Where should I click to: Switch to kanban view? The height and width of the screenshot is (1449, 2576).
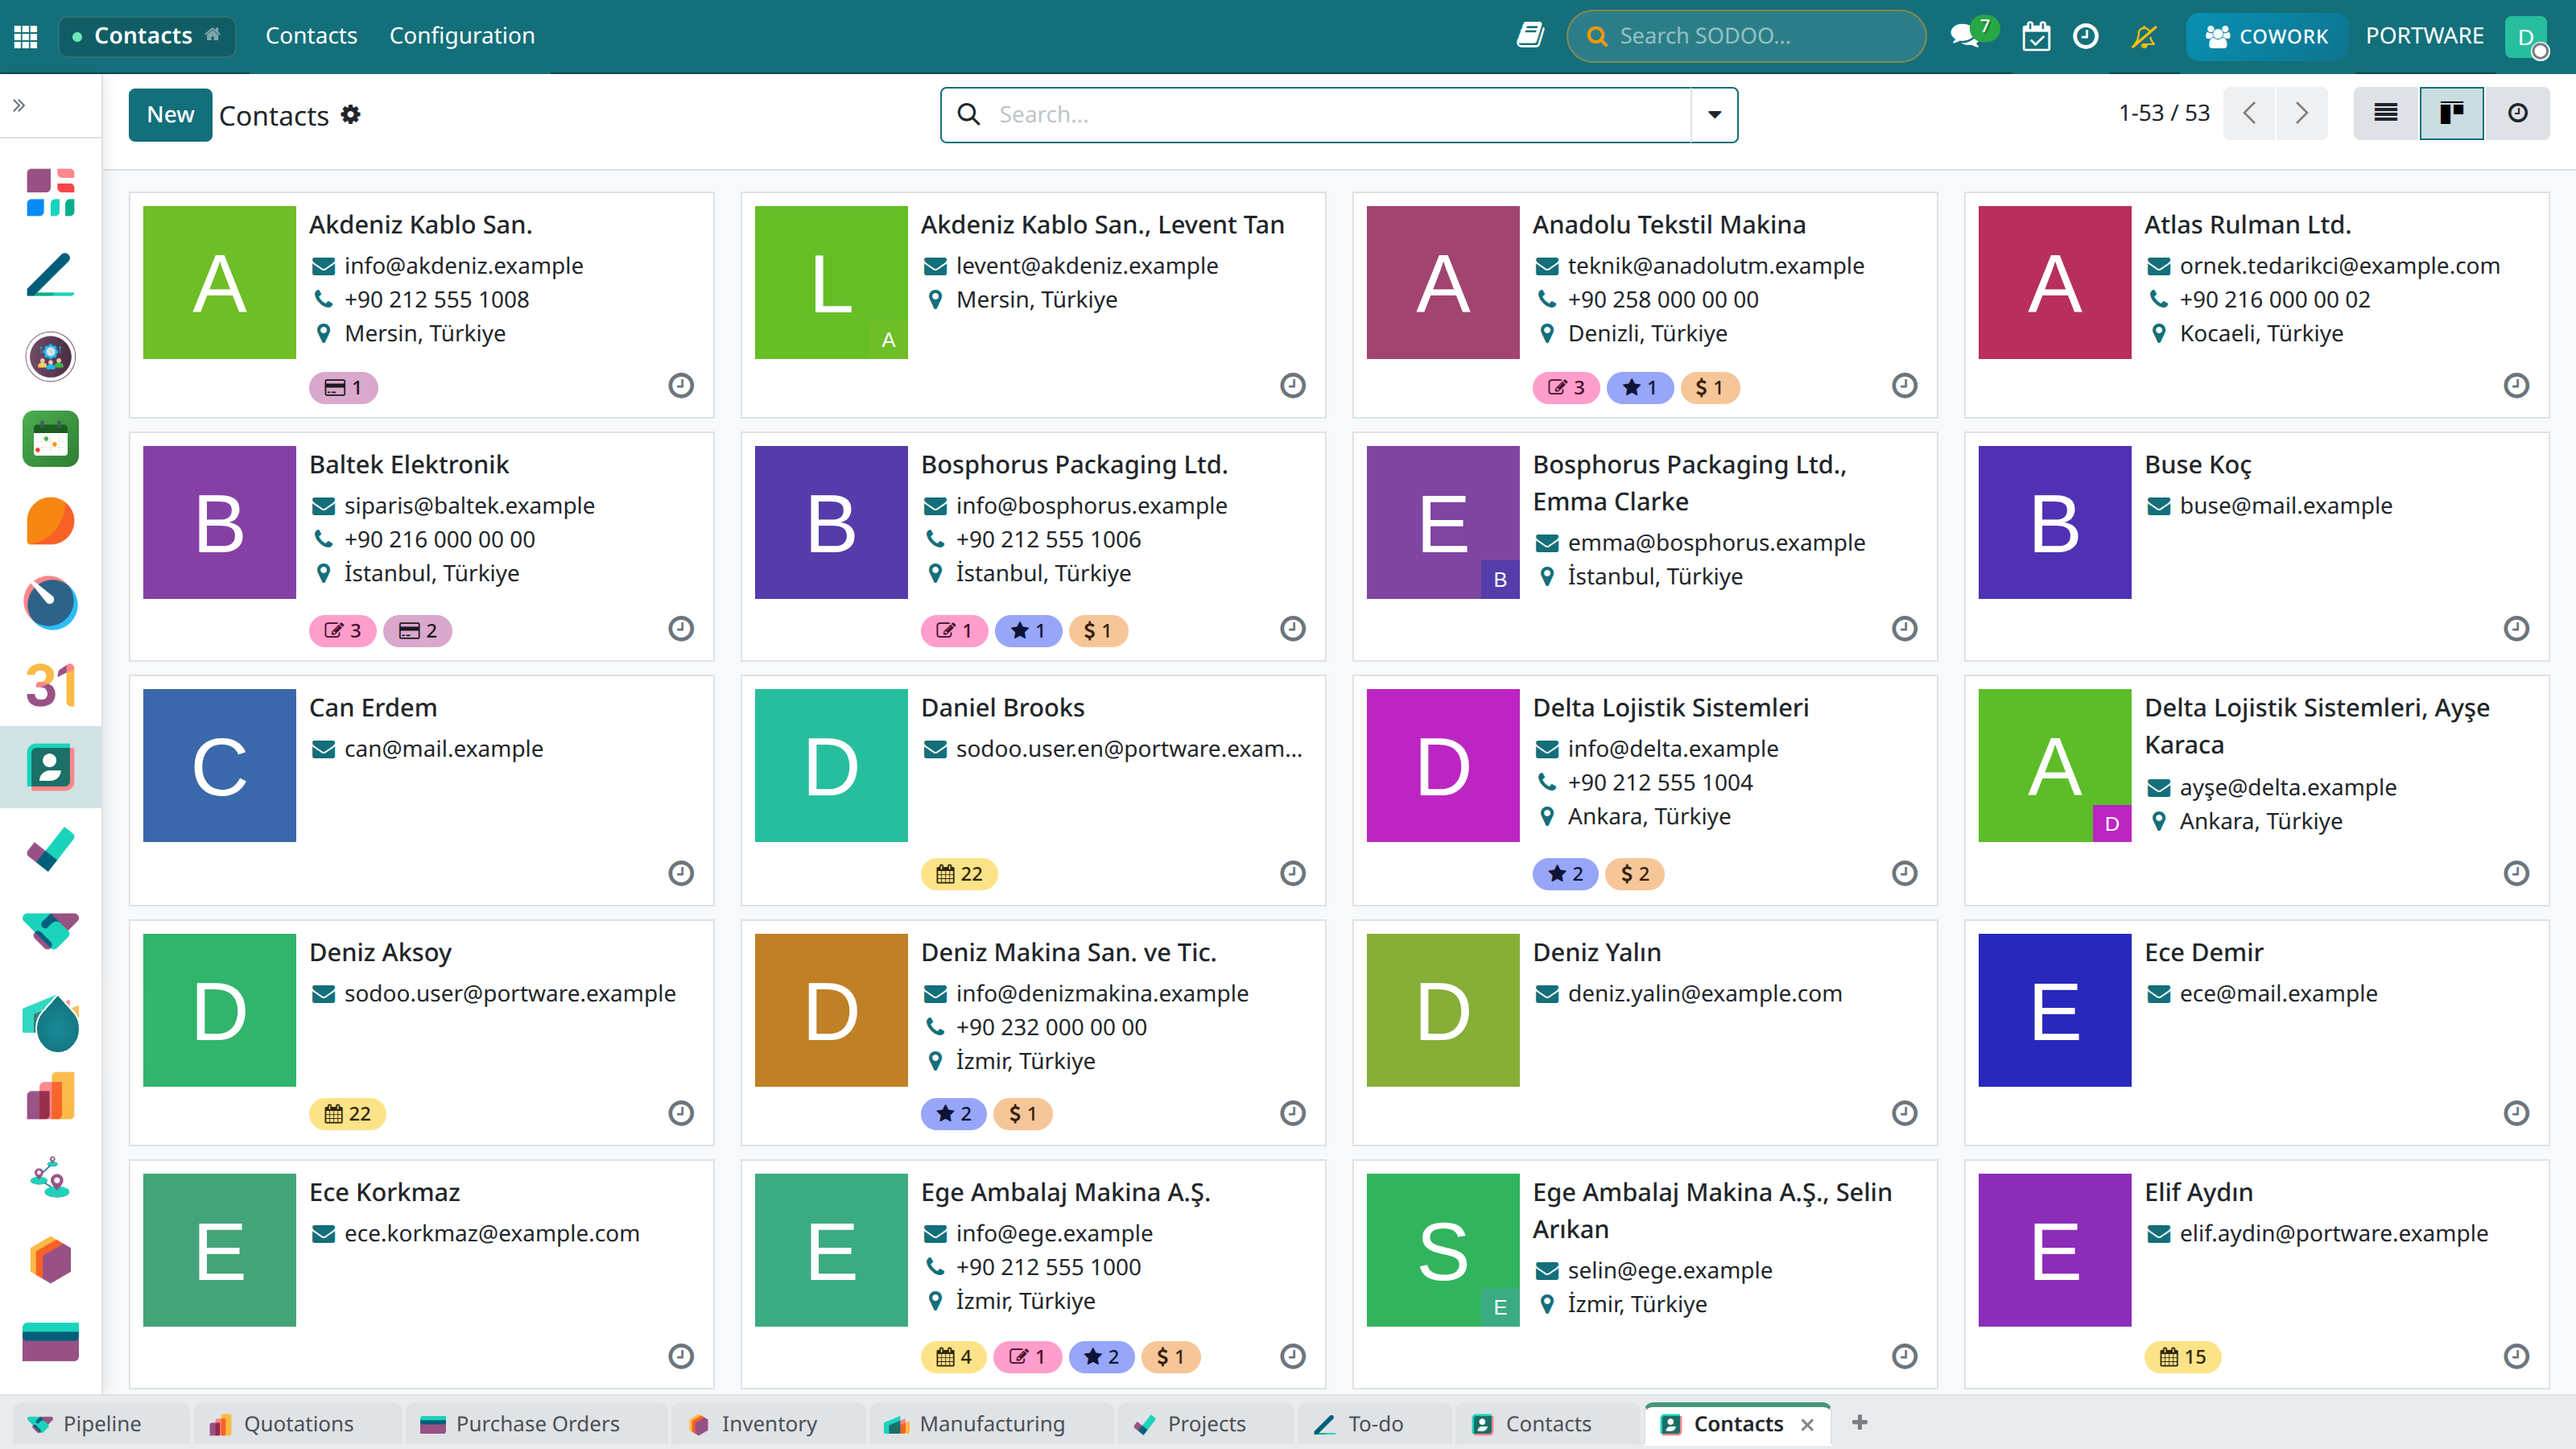pos(2452,113)
